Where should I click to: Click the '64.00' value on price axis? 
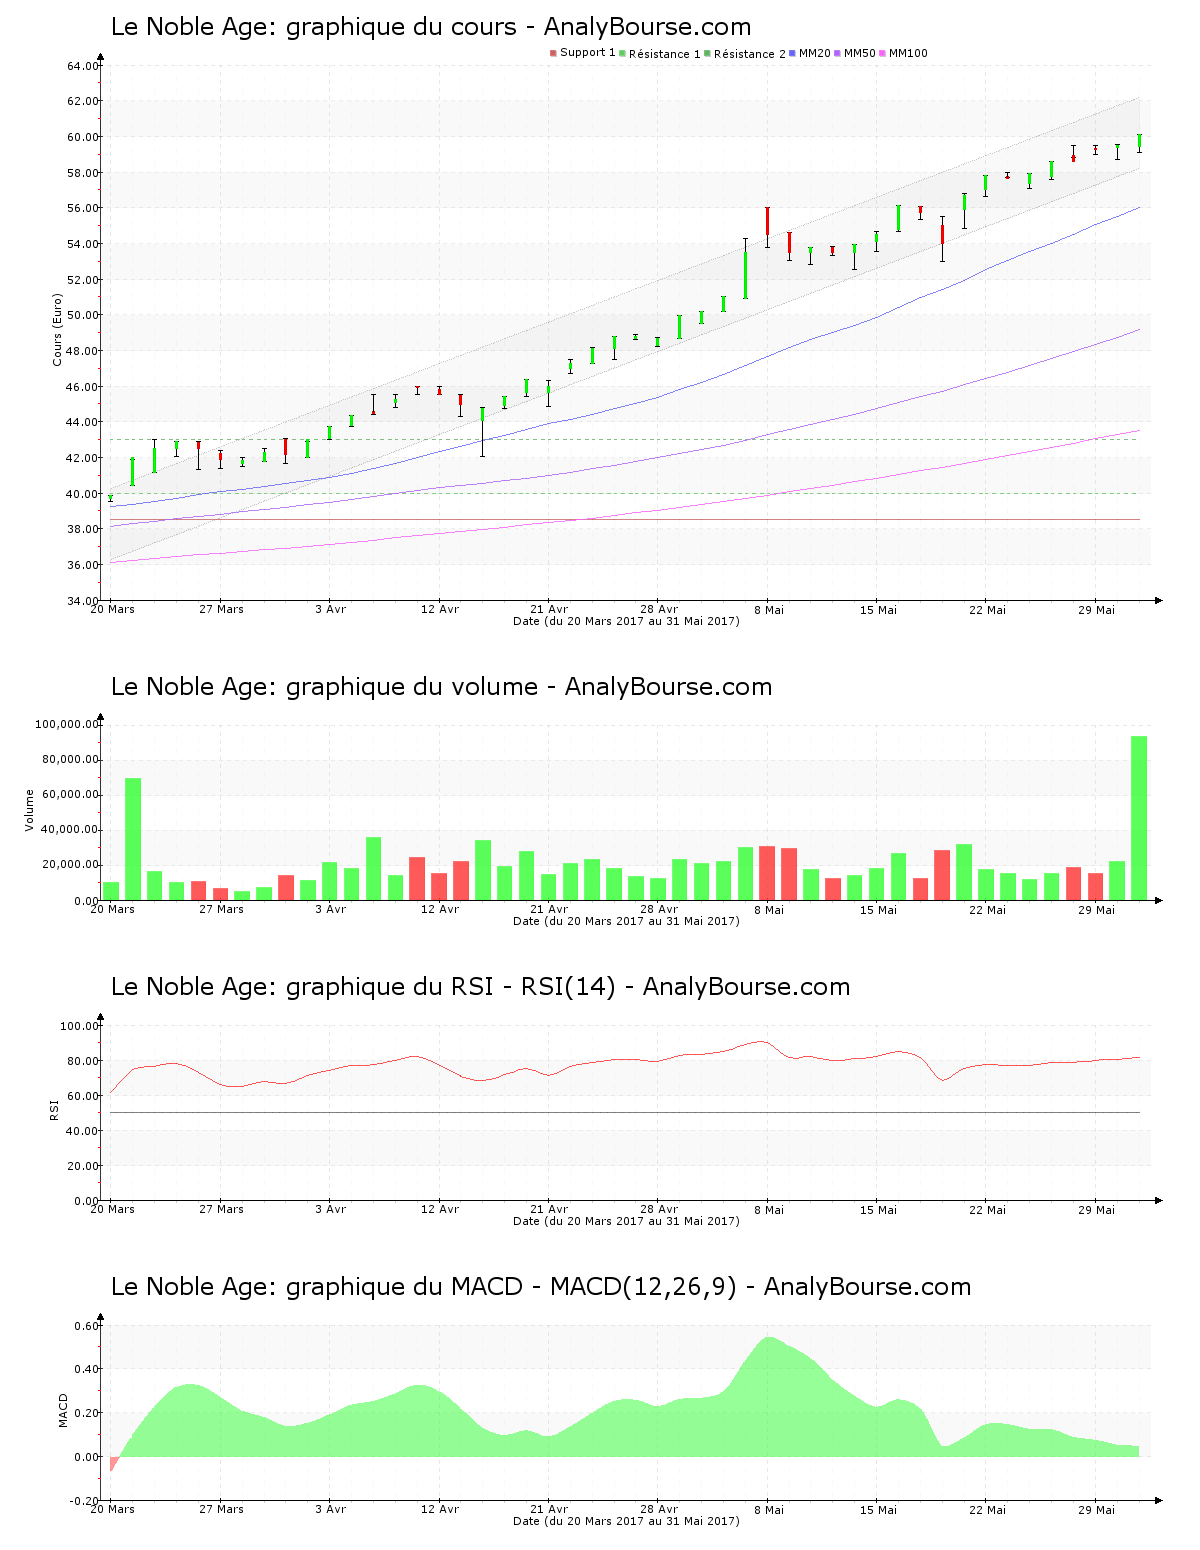(82, 66)
